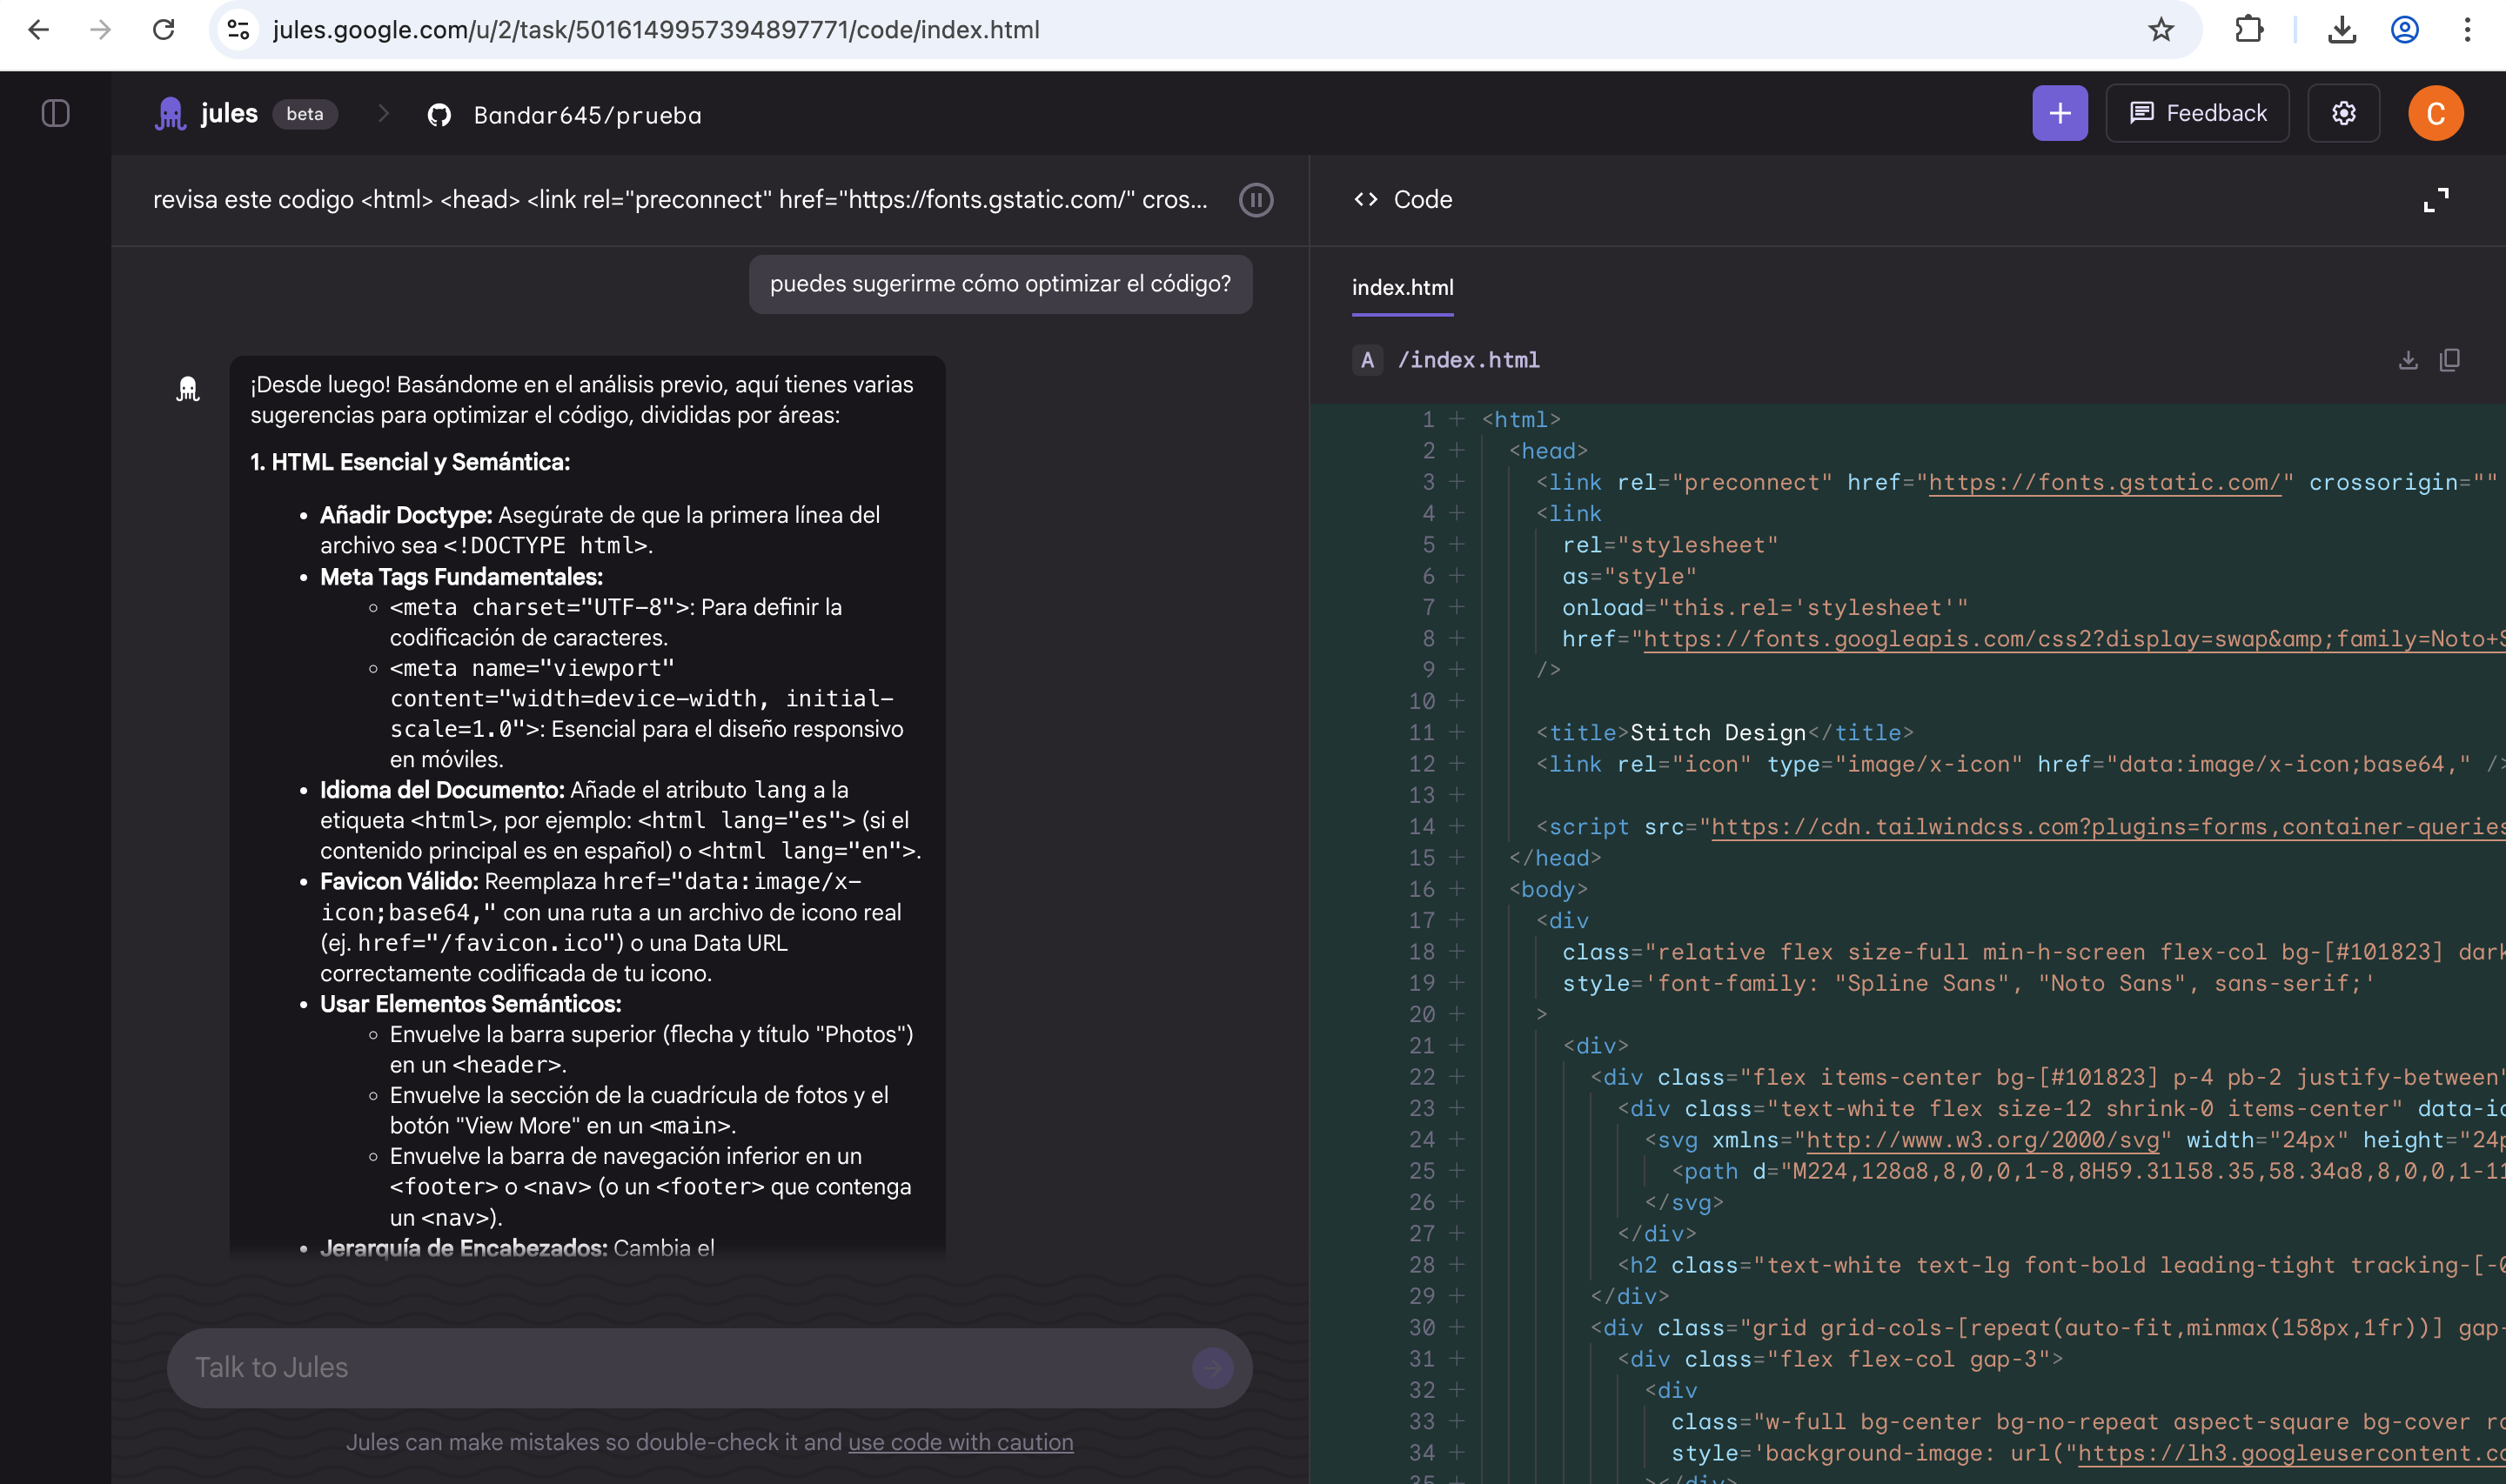Select the index.html file tab
The width and height of the screenshot is (2506, 1484).
point(1402,288)
